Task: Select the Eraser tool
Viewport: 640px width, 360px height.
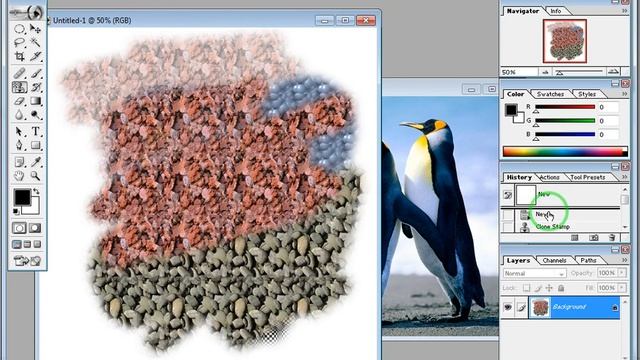Action: click(x=19, y=101)
